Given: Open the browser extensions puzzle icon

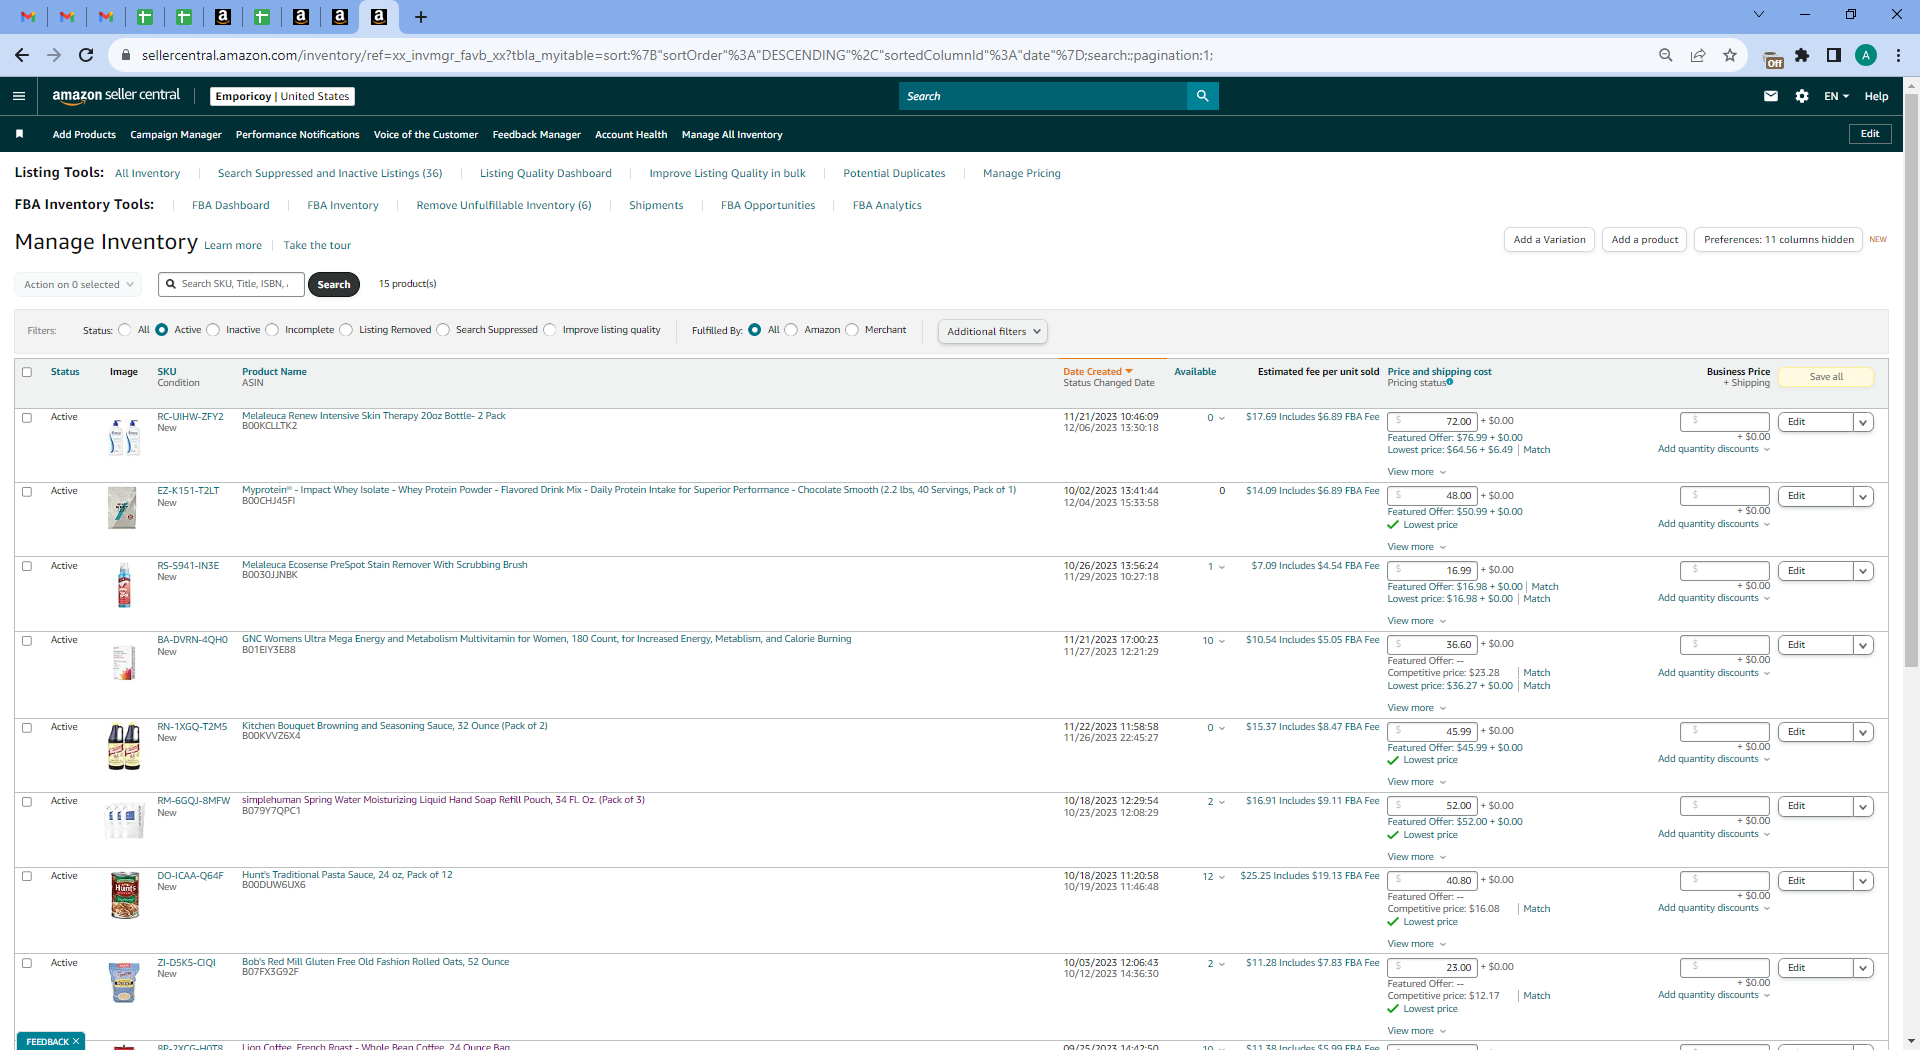Looking at the screenshot, I should tap(1802, 55).
